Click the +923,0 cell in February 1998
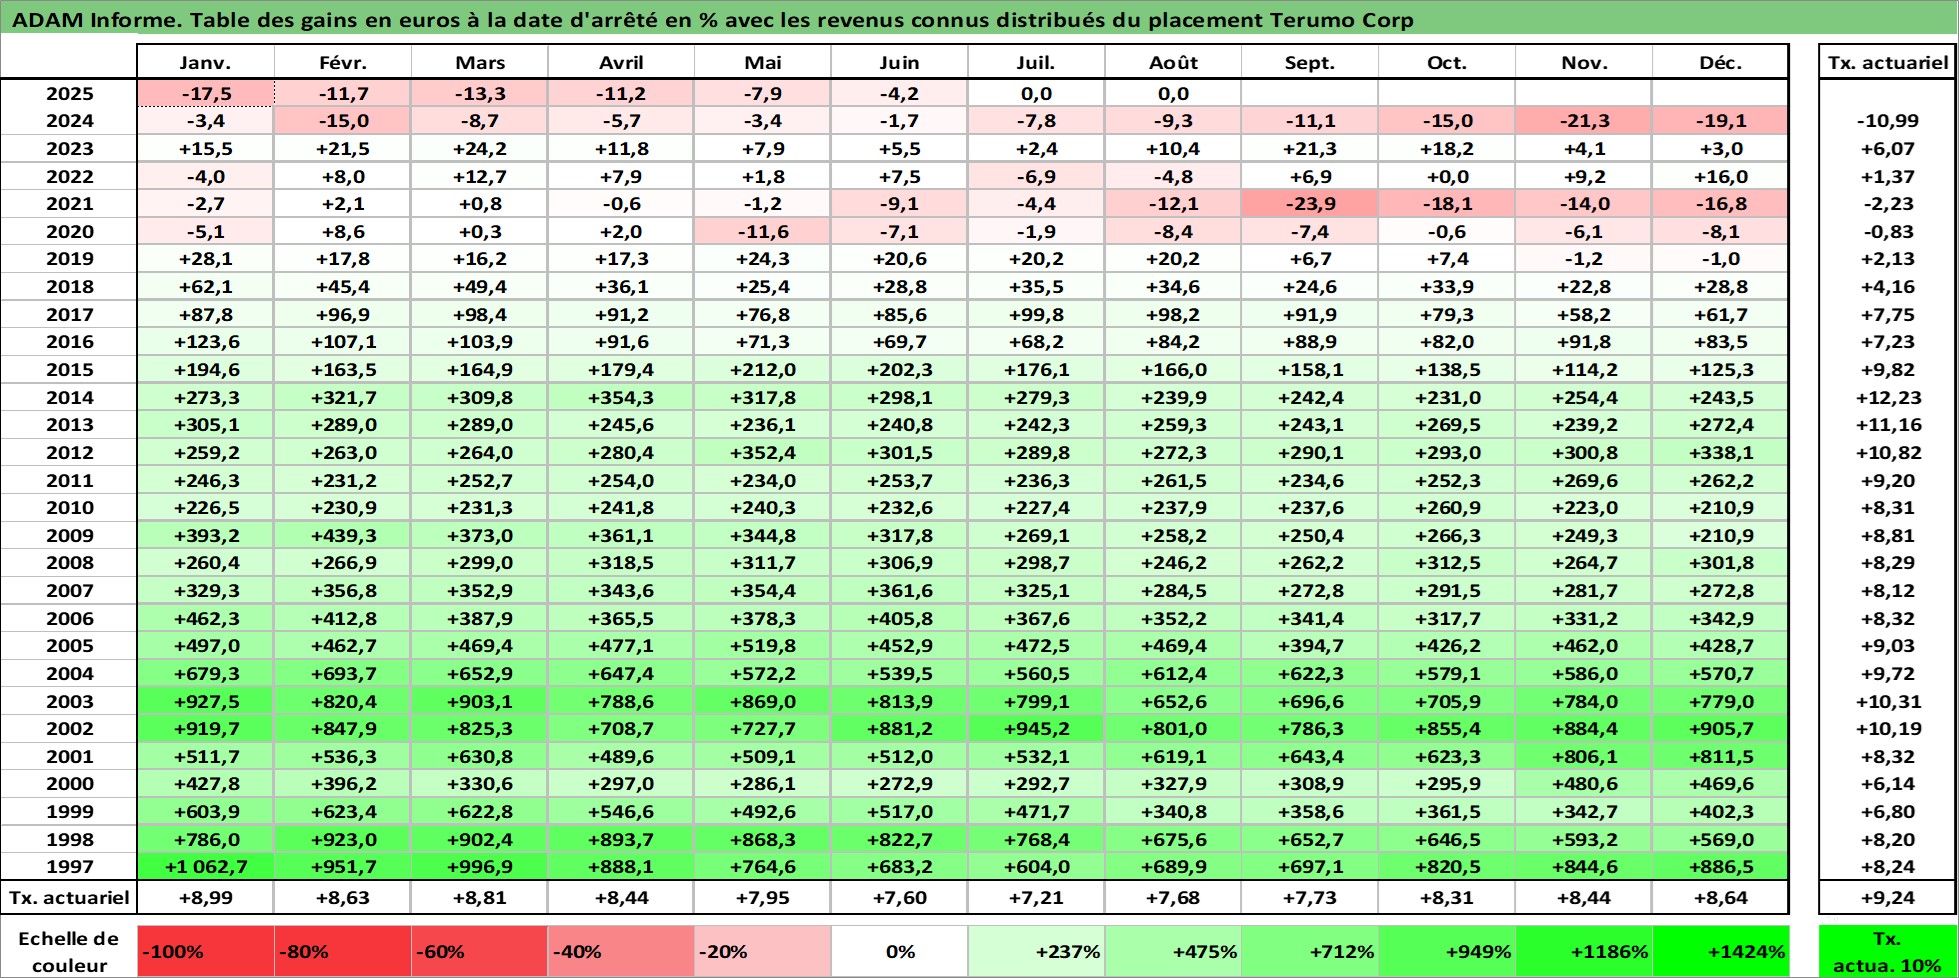 pyautogui.click(x=342, y=839)
